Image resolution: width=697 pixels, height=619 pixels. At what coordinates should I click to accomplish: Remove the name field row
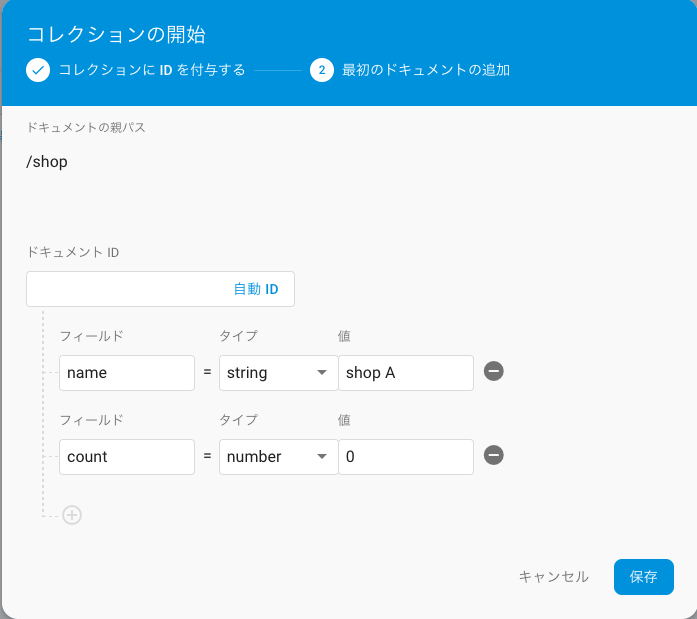[493, 371]
